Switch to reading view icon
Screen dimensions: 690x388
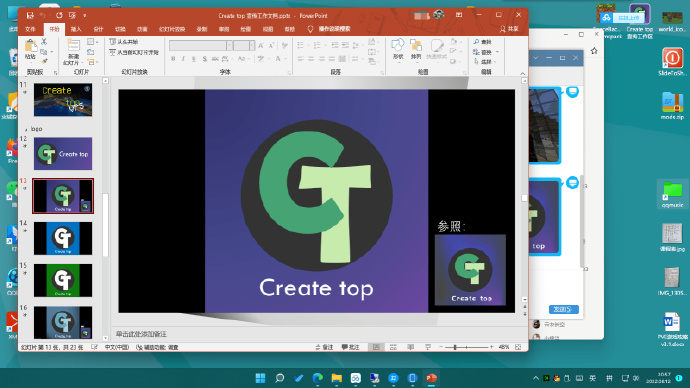point(411,347)
